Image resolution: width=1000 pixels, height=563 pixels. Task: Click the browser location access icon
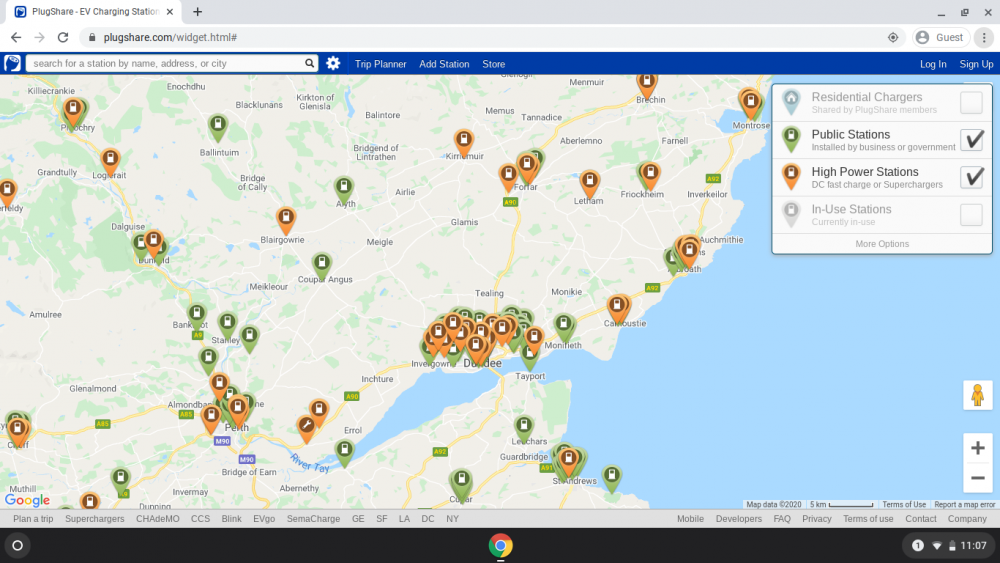tap(893, 38)
